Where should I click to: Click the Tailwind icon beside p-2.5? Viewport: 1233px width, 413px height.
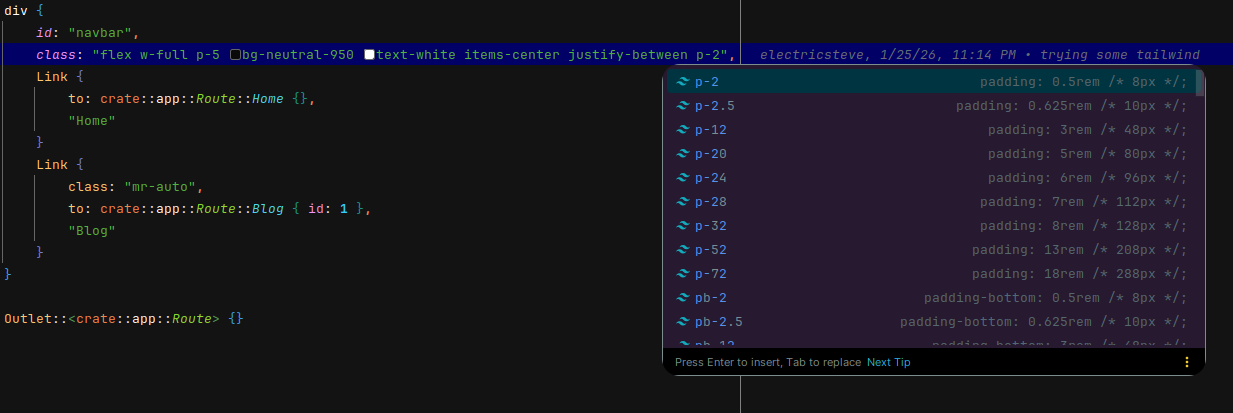pyautogui.click(x=683, y=106)
